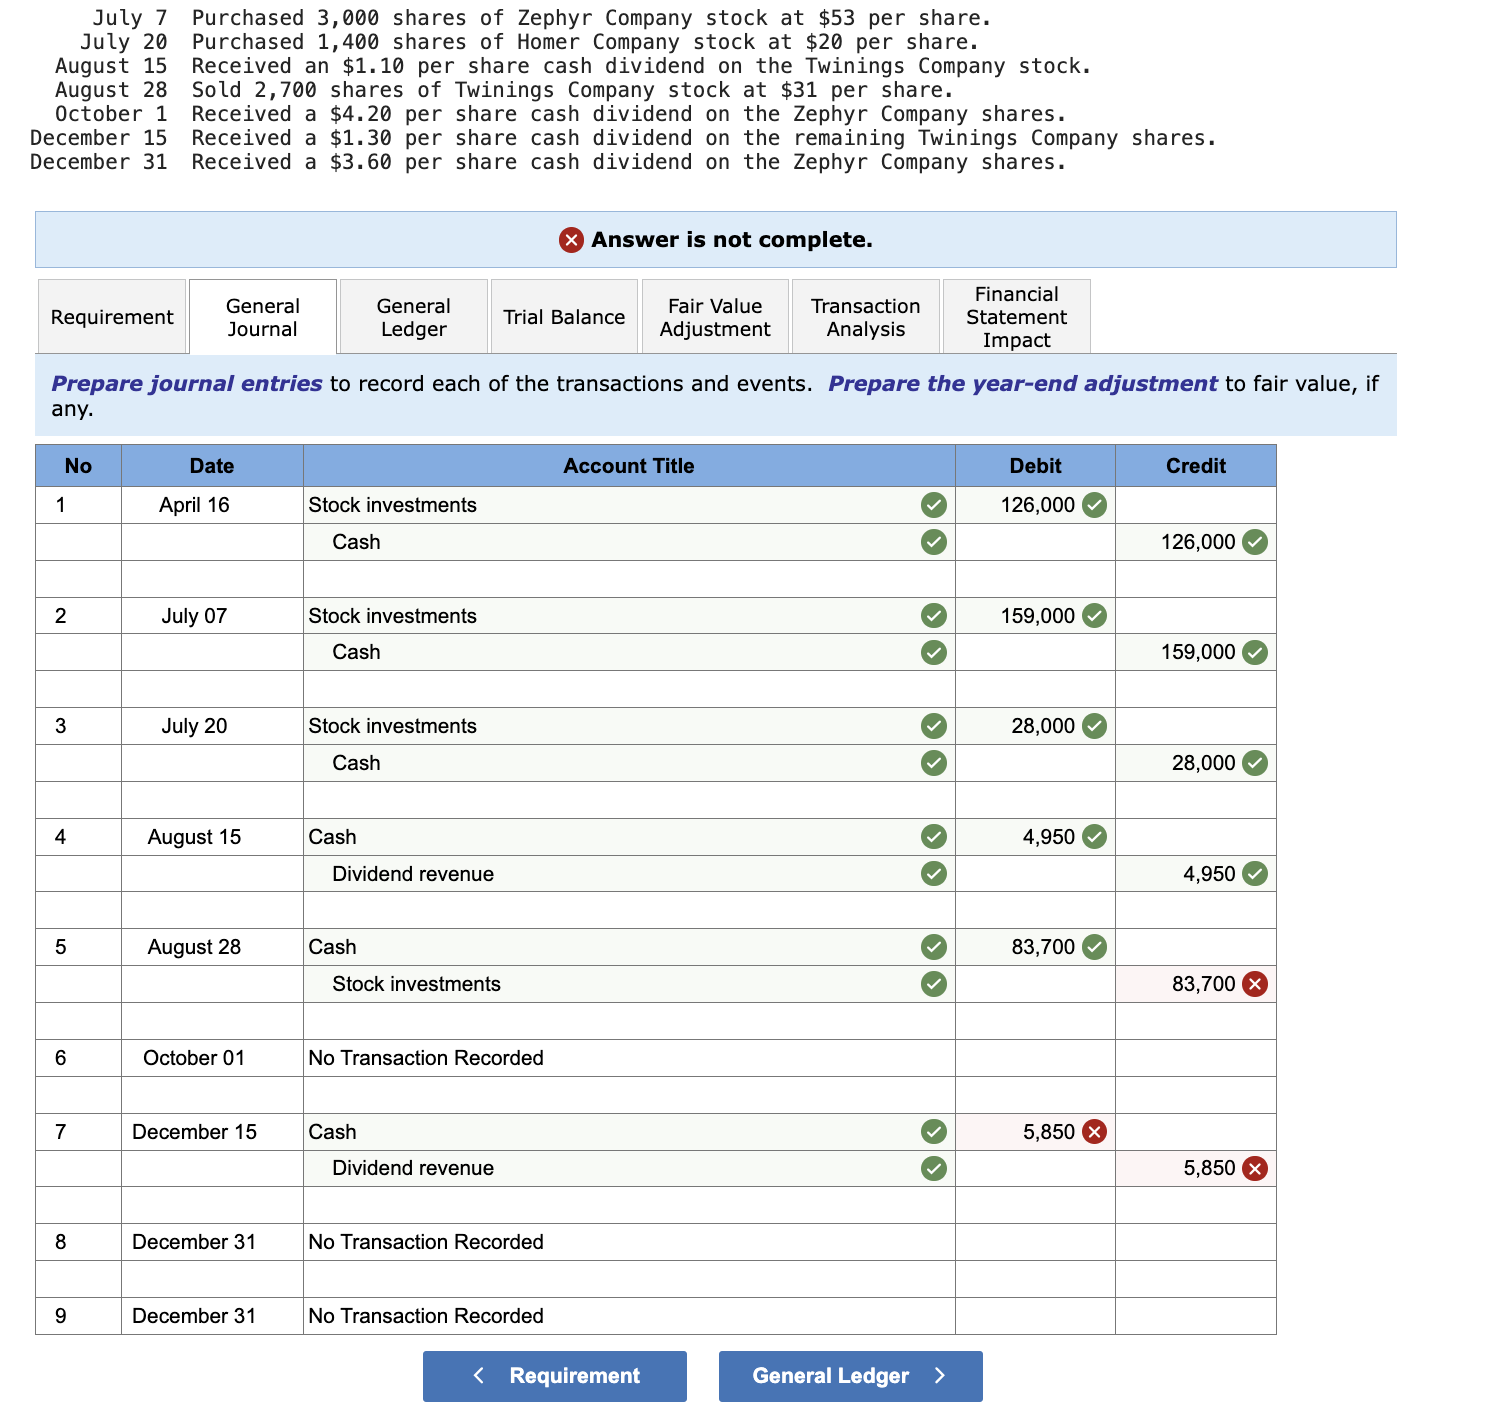Click the October 01 date cell

coord(212,1058)
